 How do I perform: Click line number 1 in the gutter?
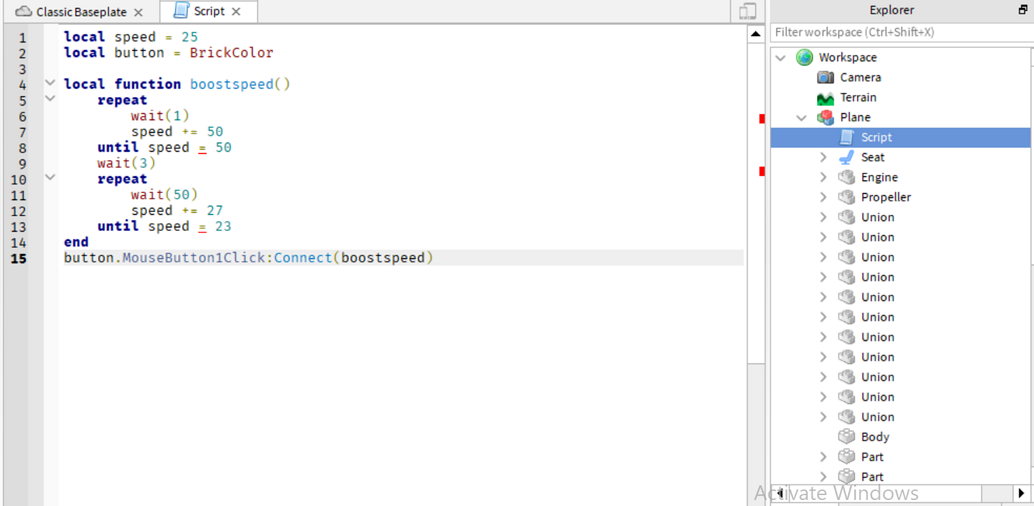pyautogui.click(x=22, y=38)
